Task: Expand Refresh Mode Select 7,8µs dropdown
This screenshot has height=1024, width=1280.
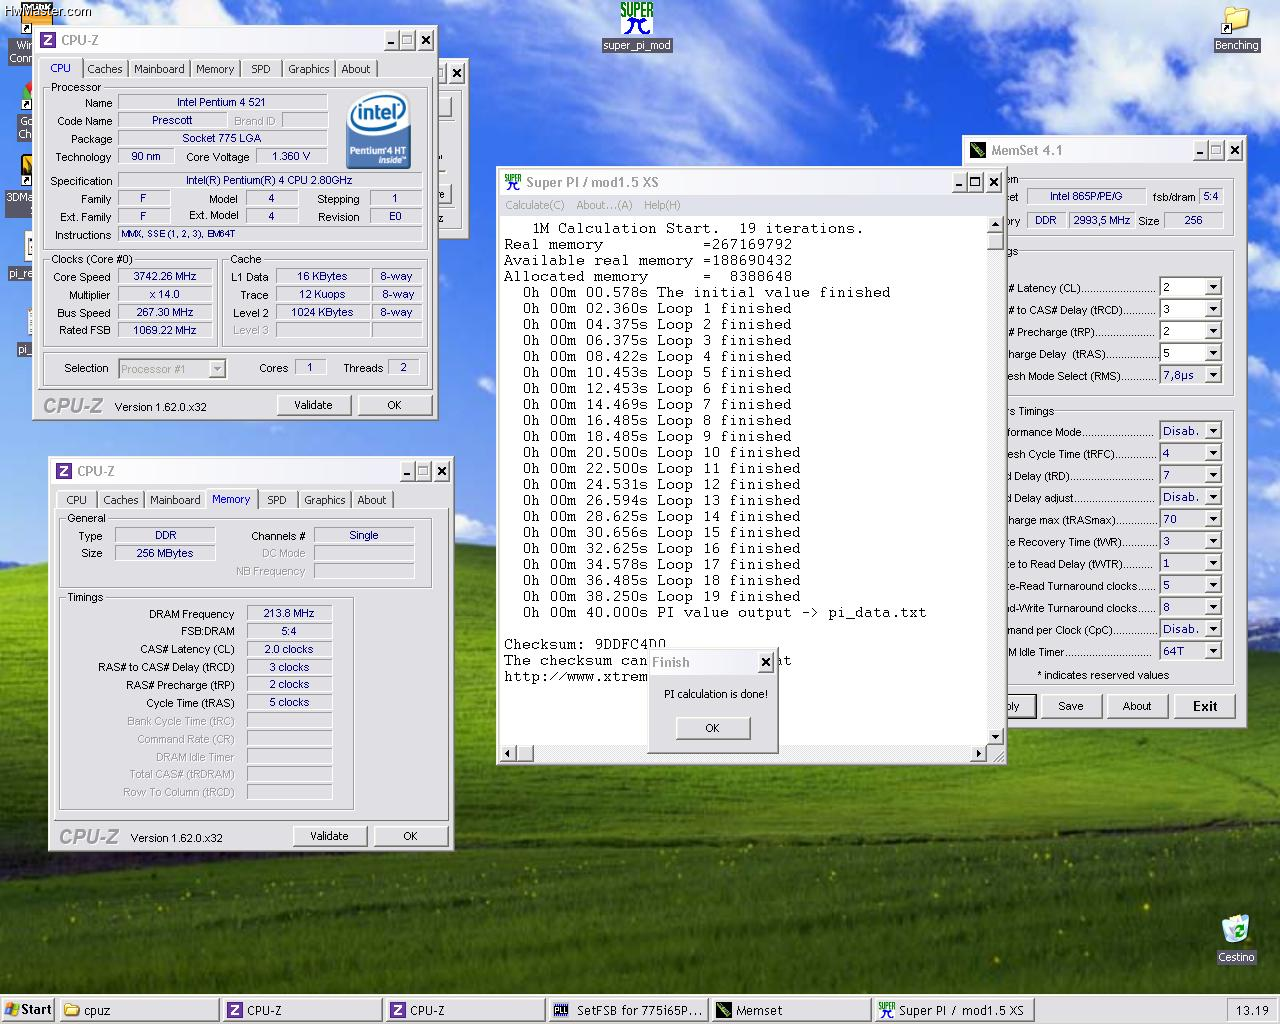Action: tap(1213, 376)
